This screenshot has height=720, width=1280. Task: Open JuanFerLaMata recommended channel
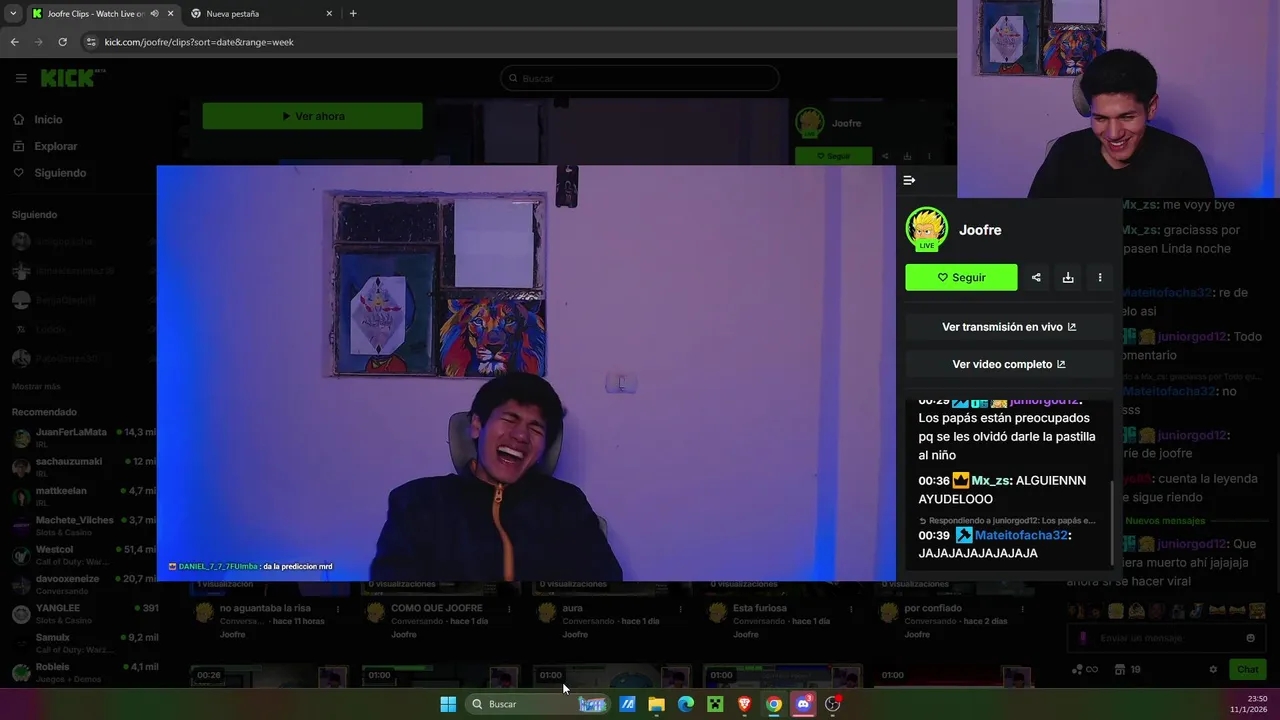tap(84, 437)
